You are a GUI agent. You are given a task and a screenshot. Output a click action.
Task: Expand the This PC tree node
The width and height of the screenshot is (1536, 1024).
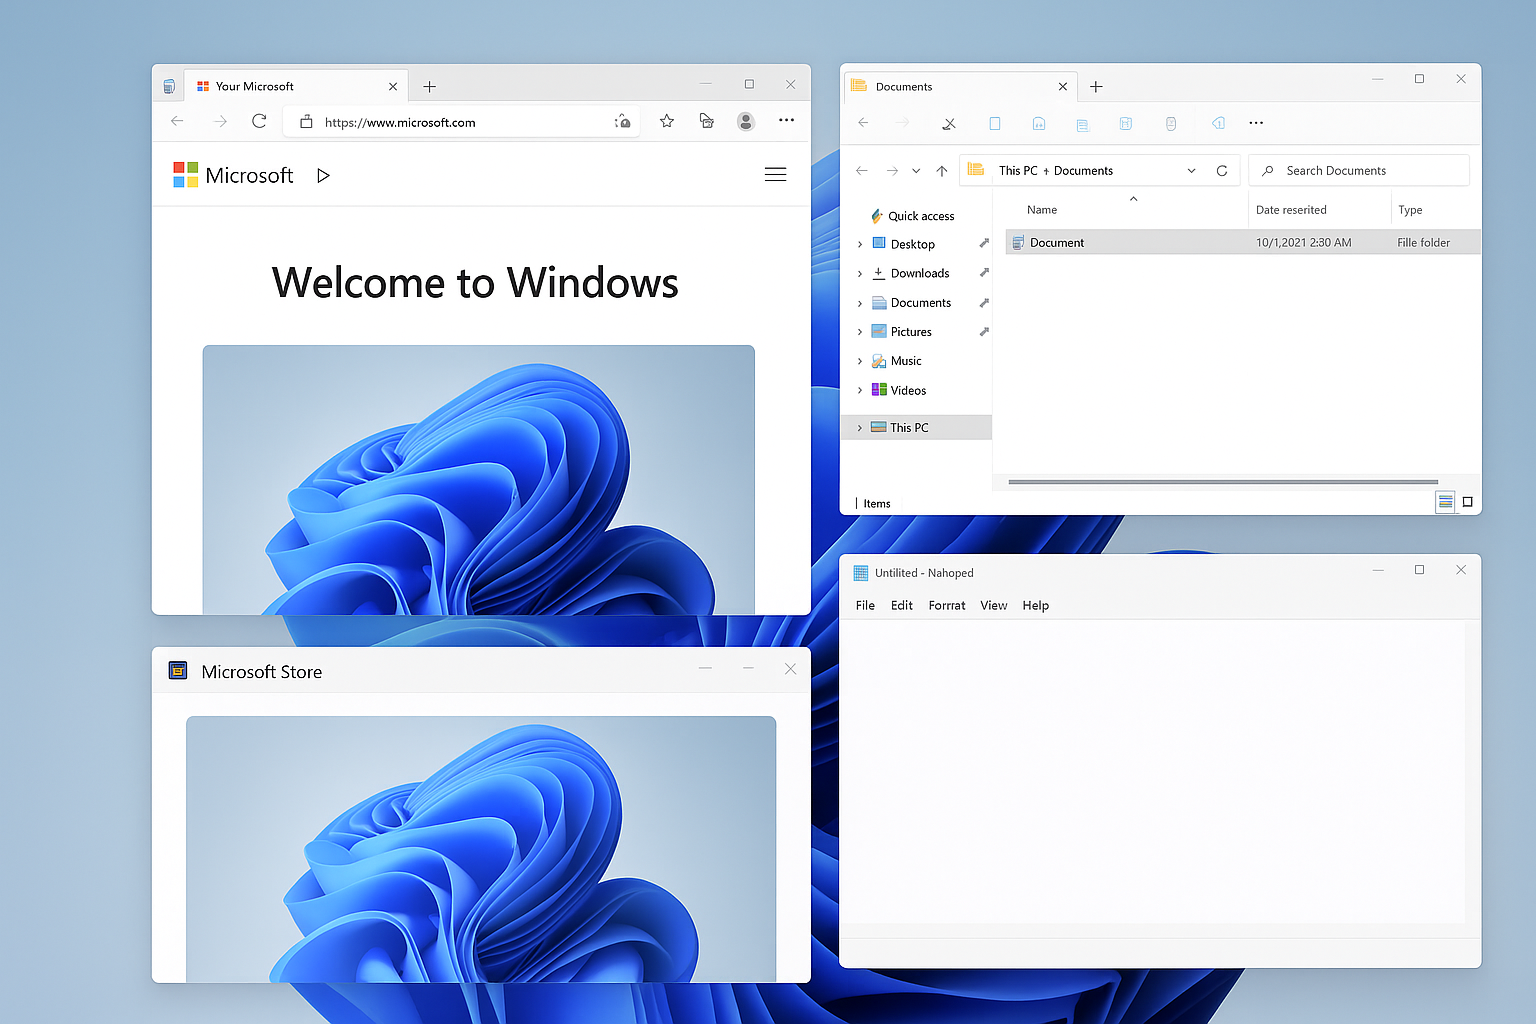(x=859, y=428)
